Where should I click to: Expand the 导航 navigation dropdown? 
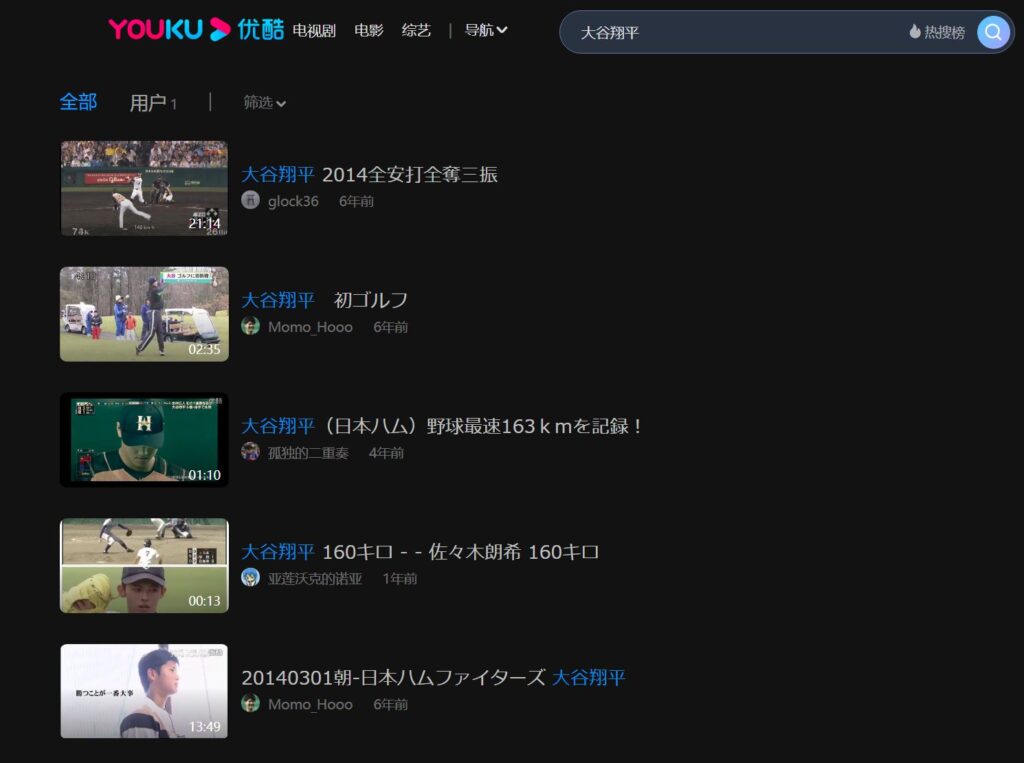coord(486,30)
